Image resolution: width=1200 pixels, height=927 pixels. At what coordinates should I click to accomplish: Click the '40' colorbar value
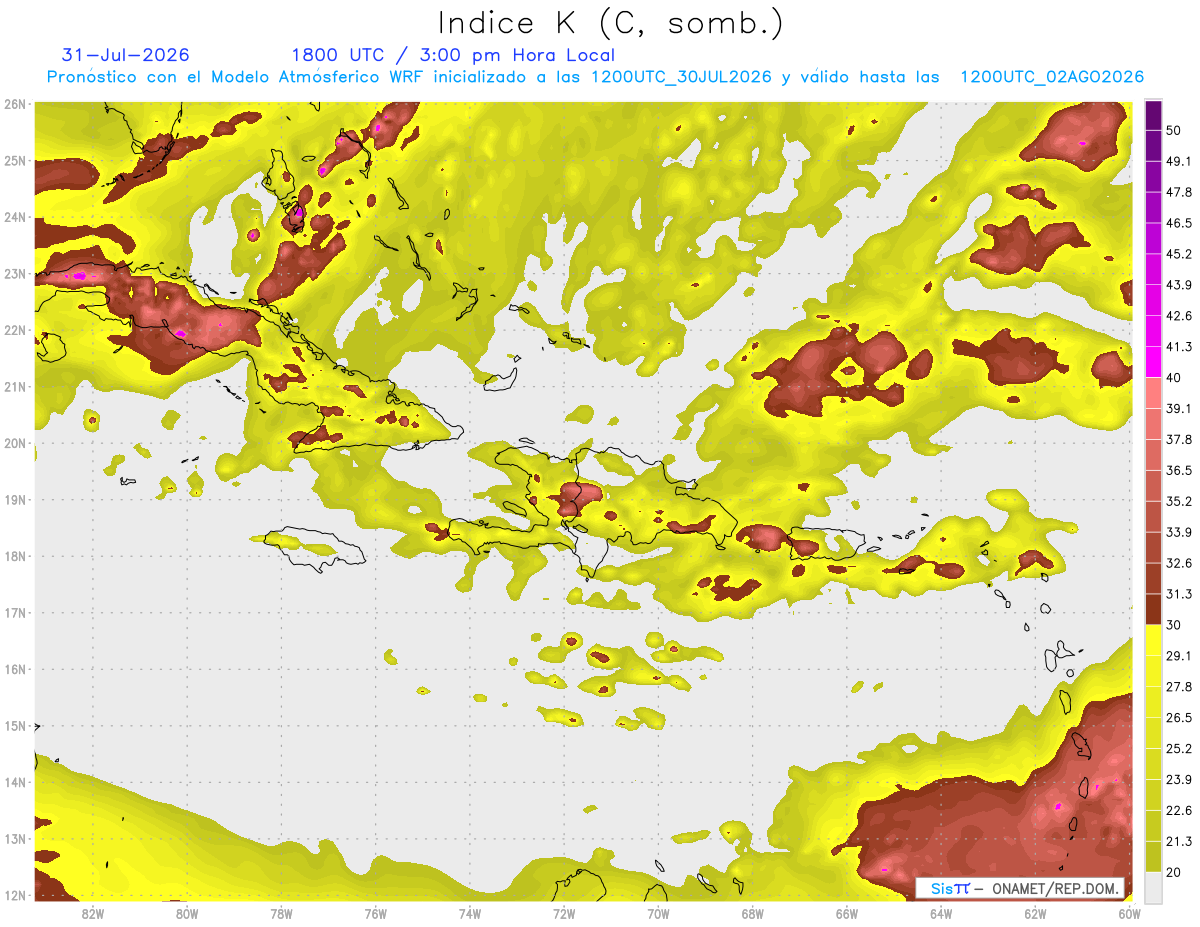(x=1175, y=377)
